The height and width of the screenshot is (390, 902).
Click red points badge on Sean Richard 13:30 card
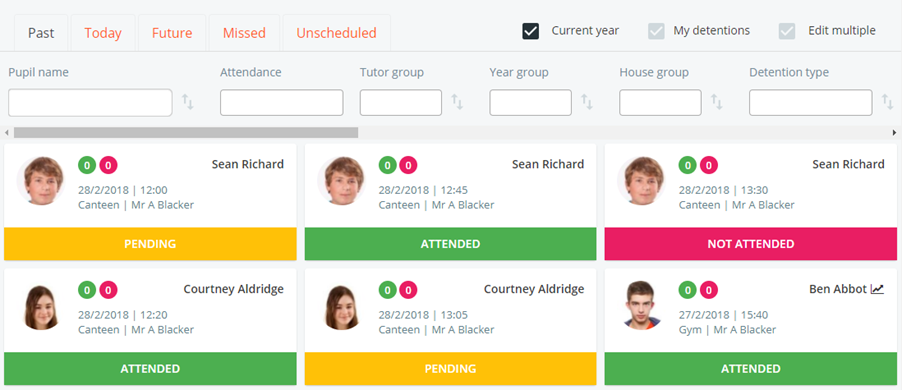point(709,166)
